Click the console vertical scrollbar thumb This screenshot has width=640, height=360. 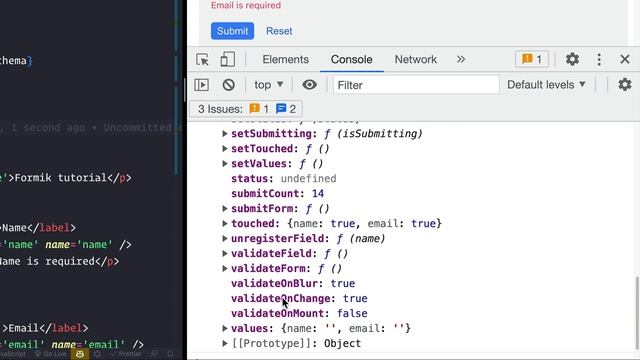[638, 312]
